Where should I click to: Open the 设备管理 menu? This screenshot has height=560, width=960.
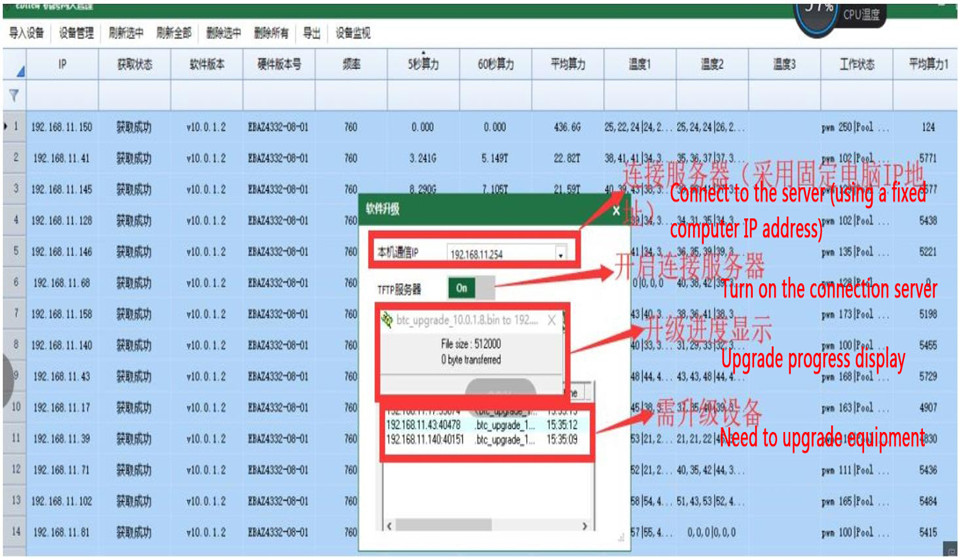pyautogui.click(x=76, y=33)
